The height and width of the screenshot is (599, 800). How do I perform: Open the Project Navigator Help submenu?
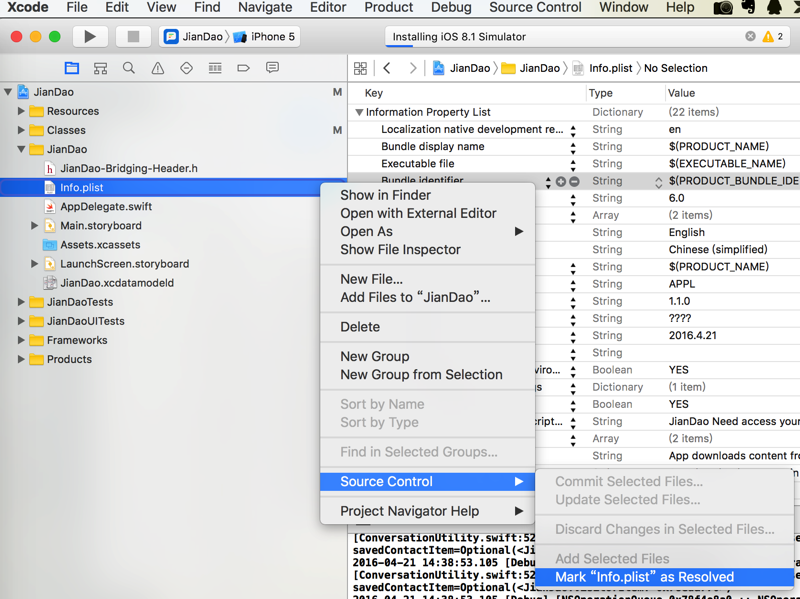(428, 511)
